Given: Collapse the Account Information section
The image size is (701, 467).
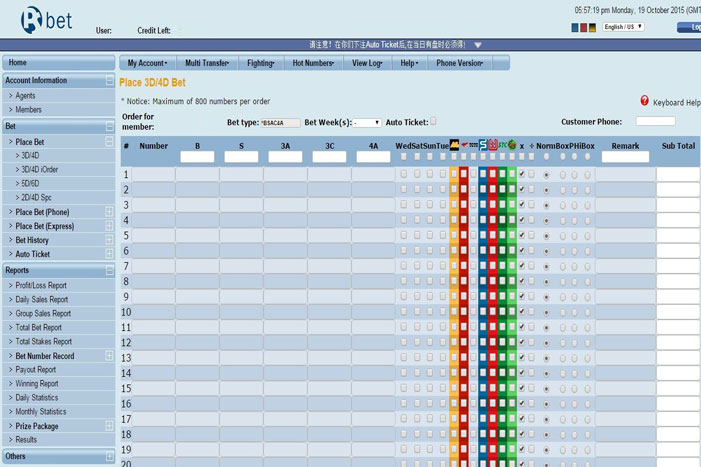Looking at the screenshot, I should (109, 81).
